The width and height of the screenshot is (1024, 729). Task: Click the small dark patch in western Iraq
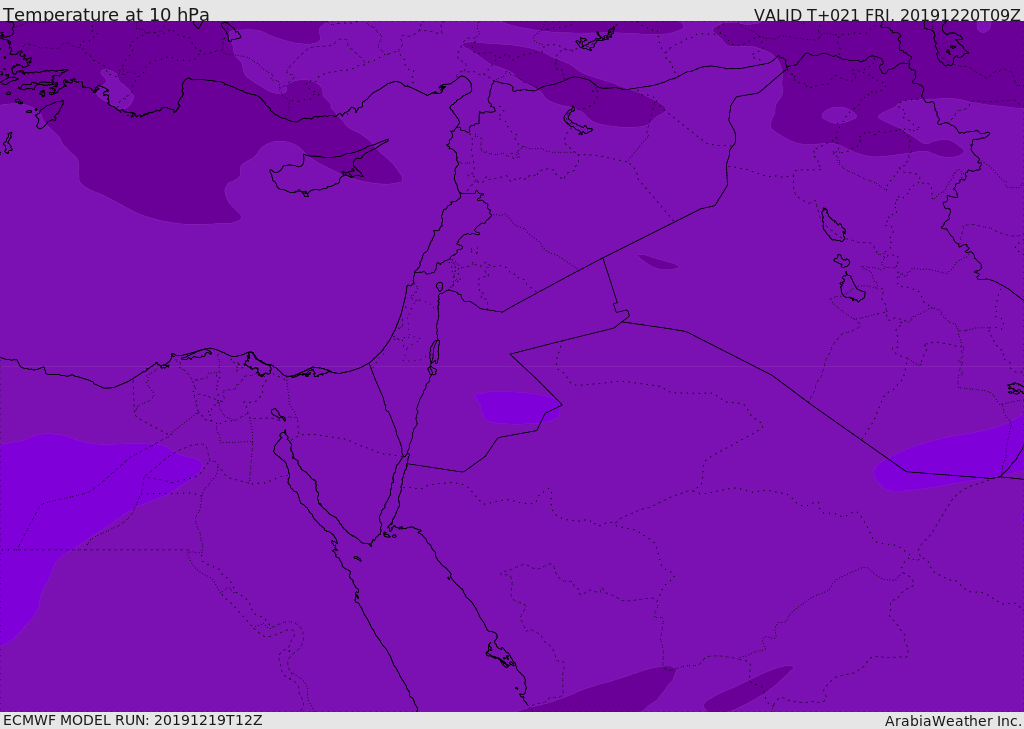coord(658,262)
